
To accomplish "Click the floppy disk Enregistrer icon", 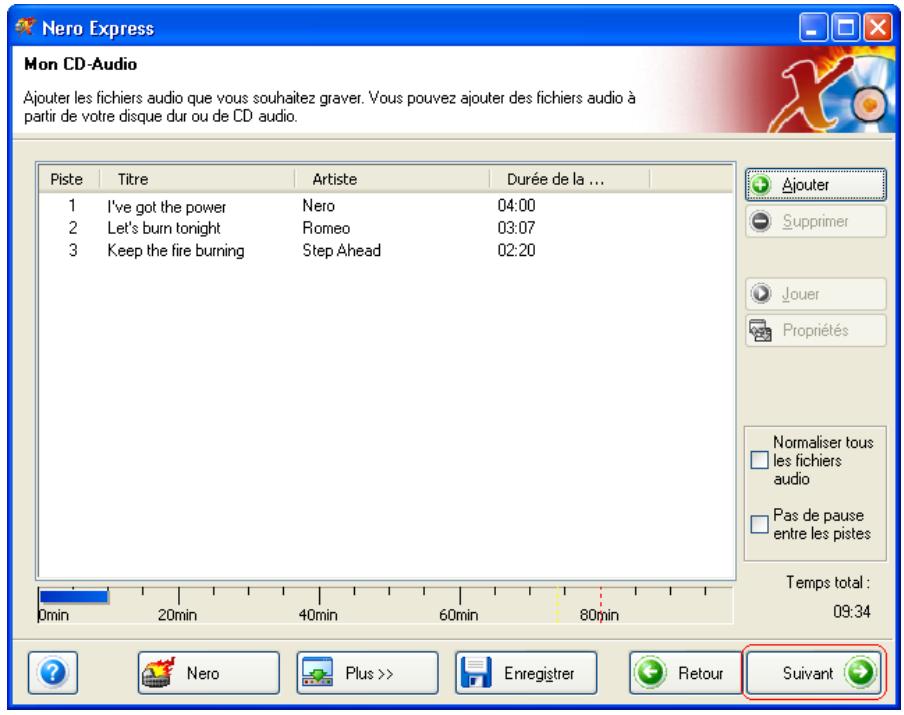I will pos(476,672).
